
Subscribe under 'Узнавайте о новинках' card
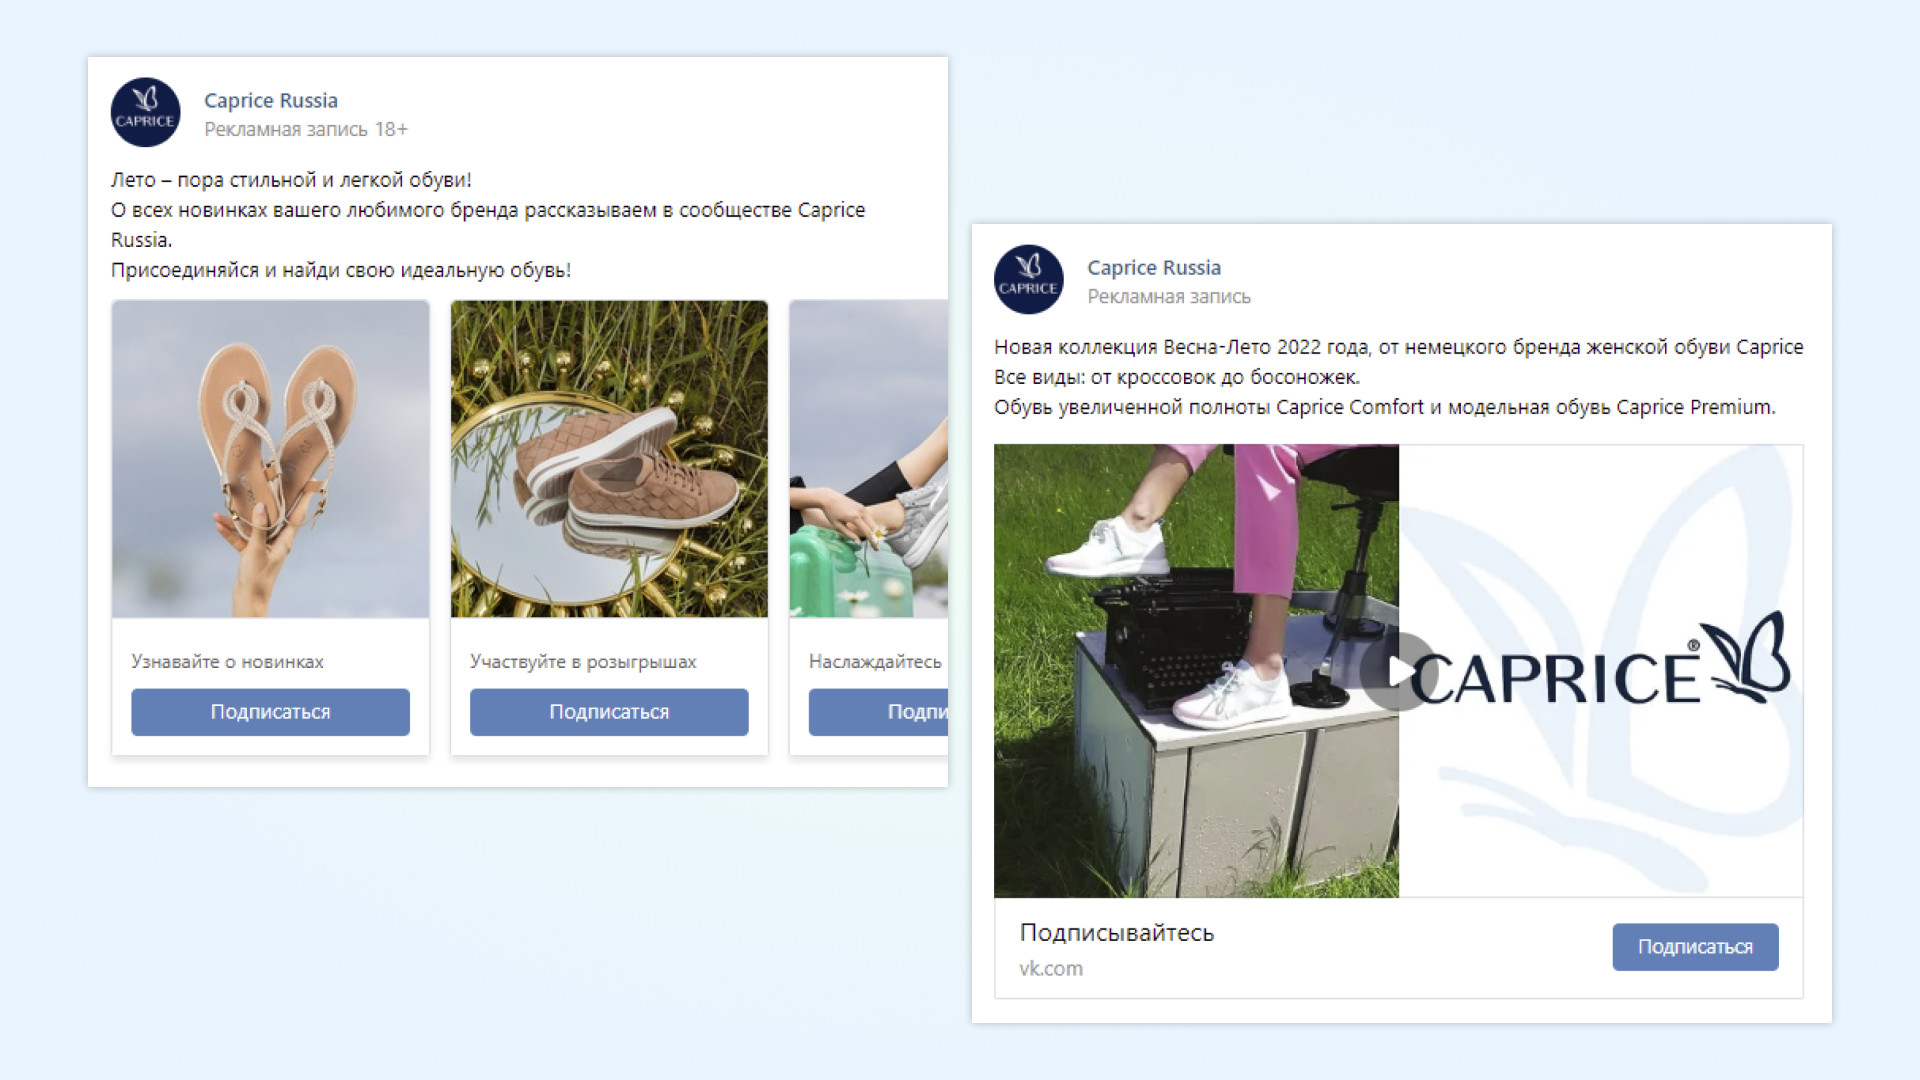point(270,712)
